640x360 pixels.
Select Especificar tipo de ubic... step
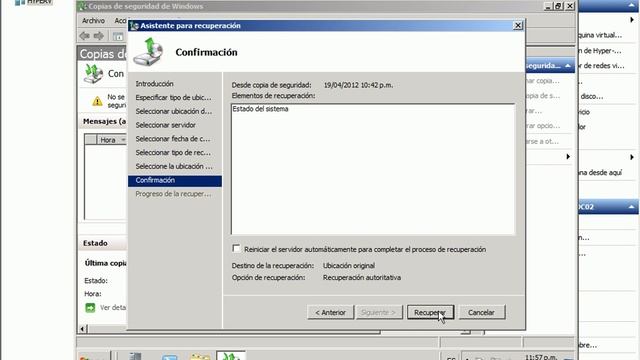pos(173,98)
